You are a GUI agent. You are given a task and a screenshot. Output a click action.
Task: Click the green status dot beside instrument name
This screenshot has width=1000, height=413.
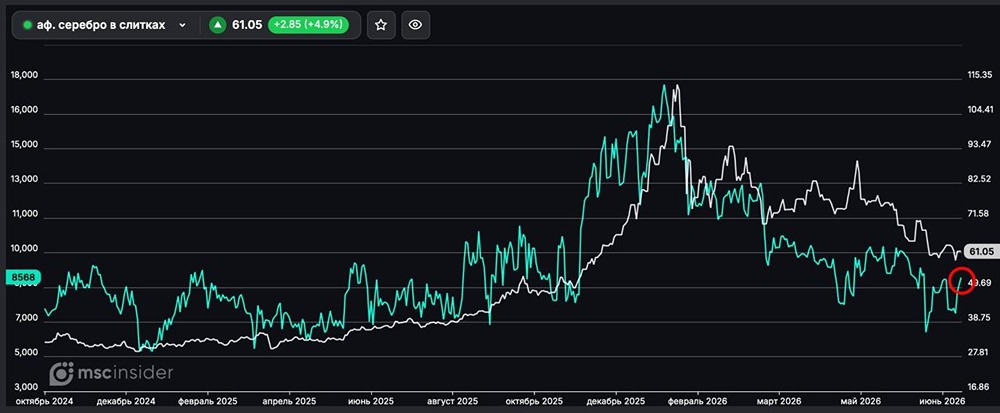pos(27,25)
